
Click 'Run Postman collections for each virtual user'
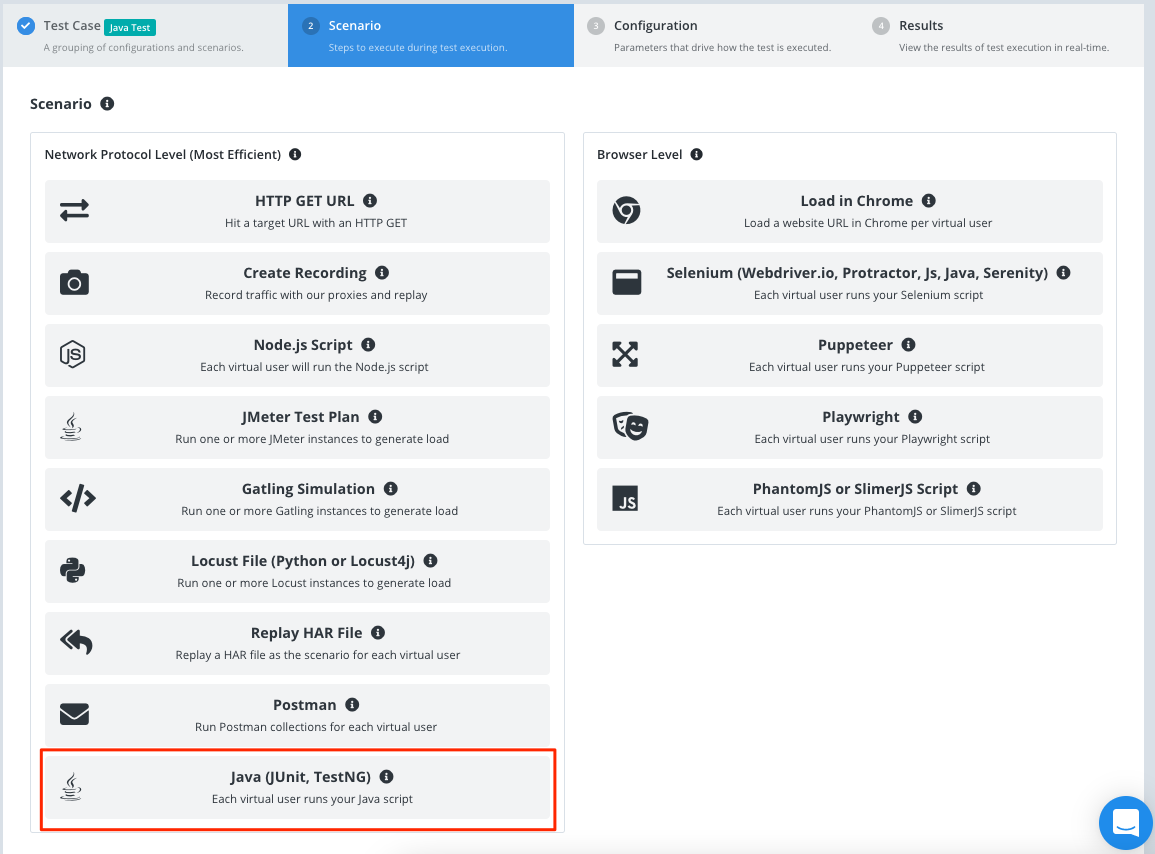(x=316, y=727)
